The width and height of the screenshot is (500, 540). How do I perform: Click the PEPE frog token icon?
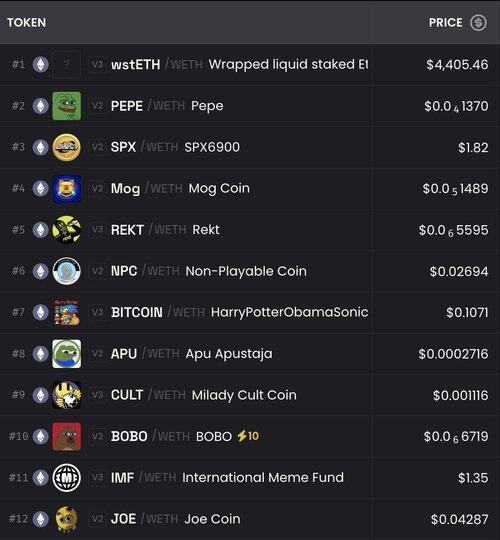tap(66, 106)
